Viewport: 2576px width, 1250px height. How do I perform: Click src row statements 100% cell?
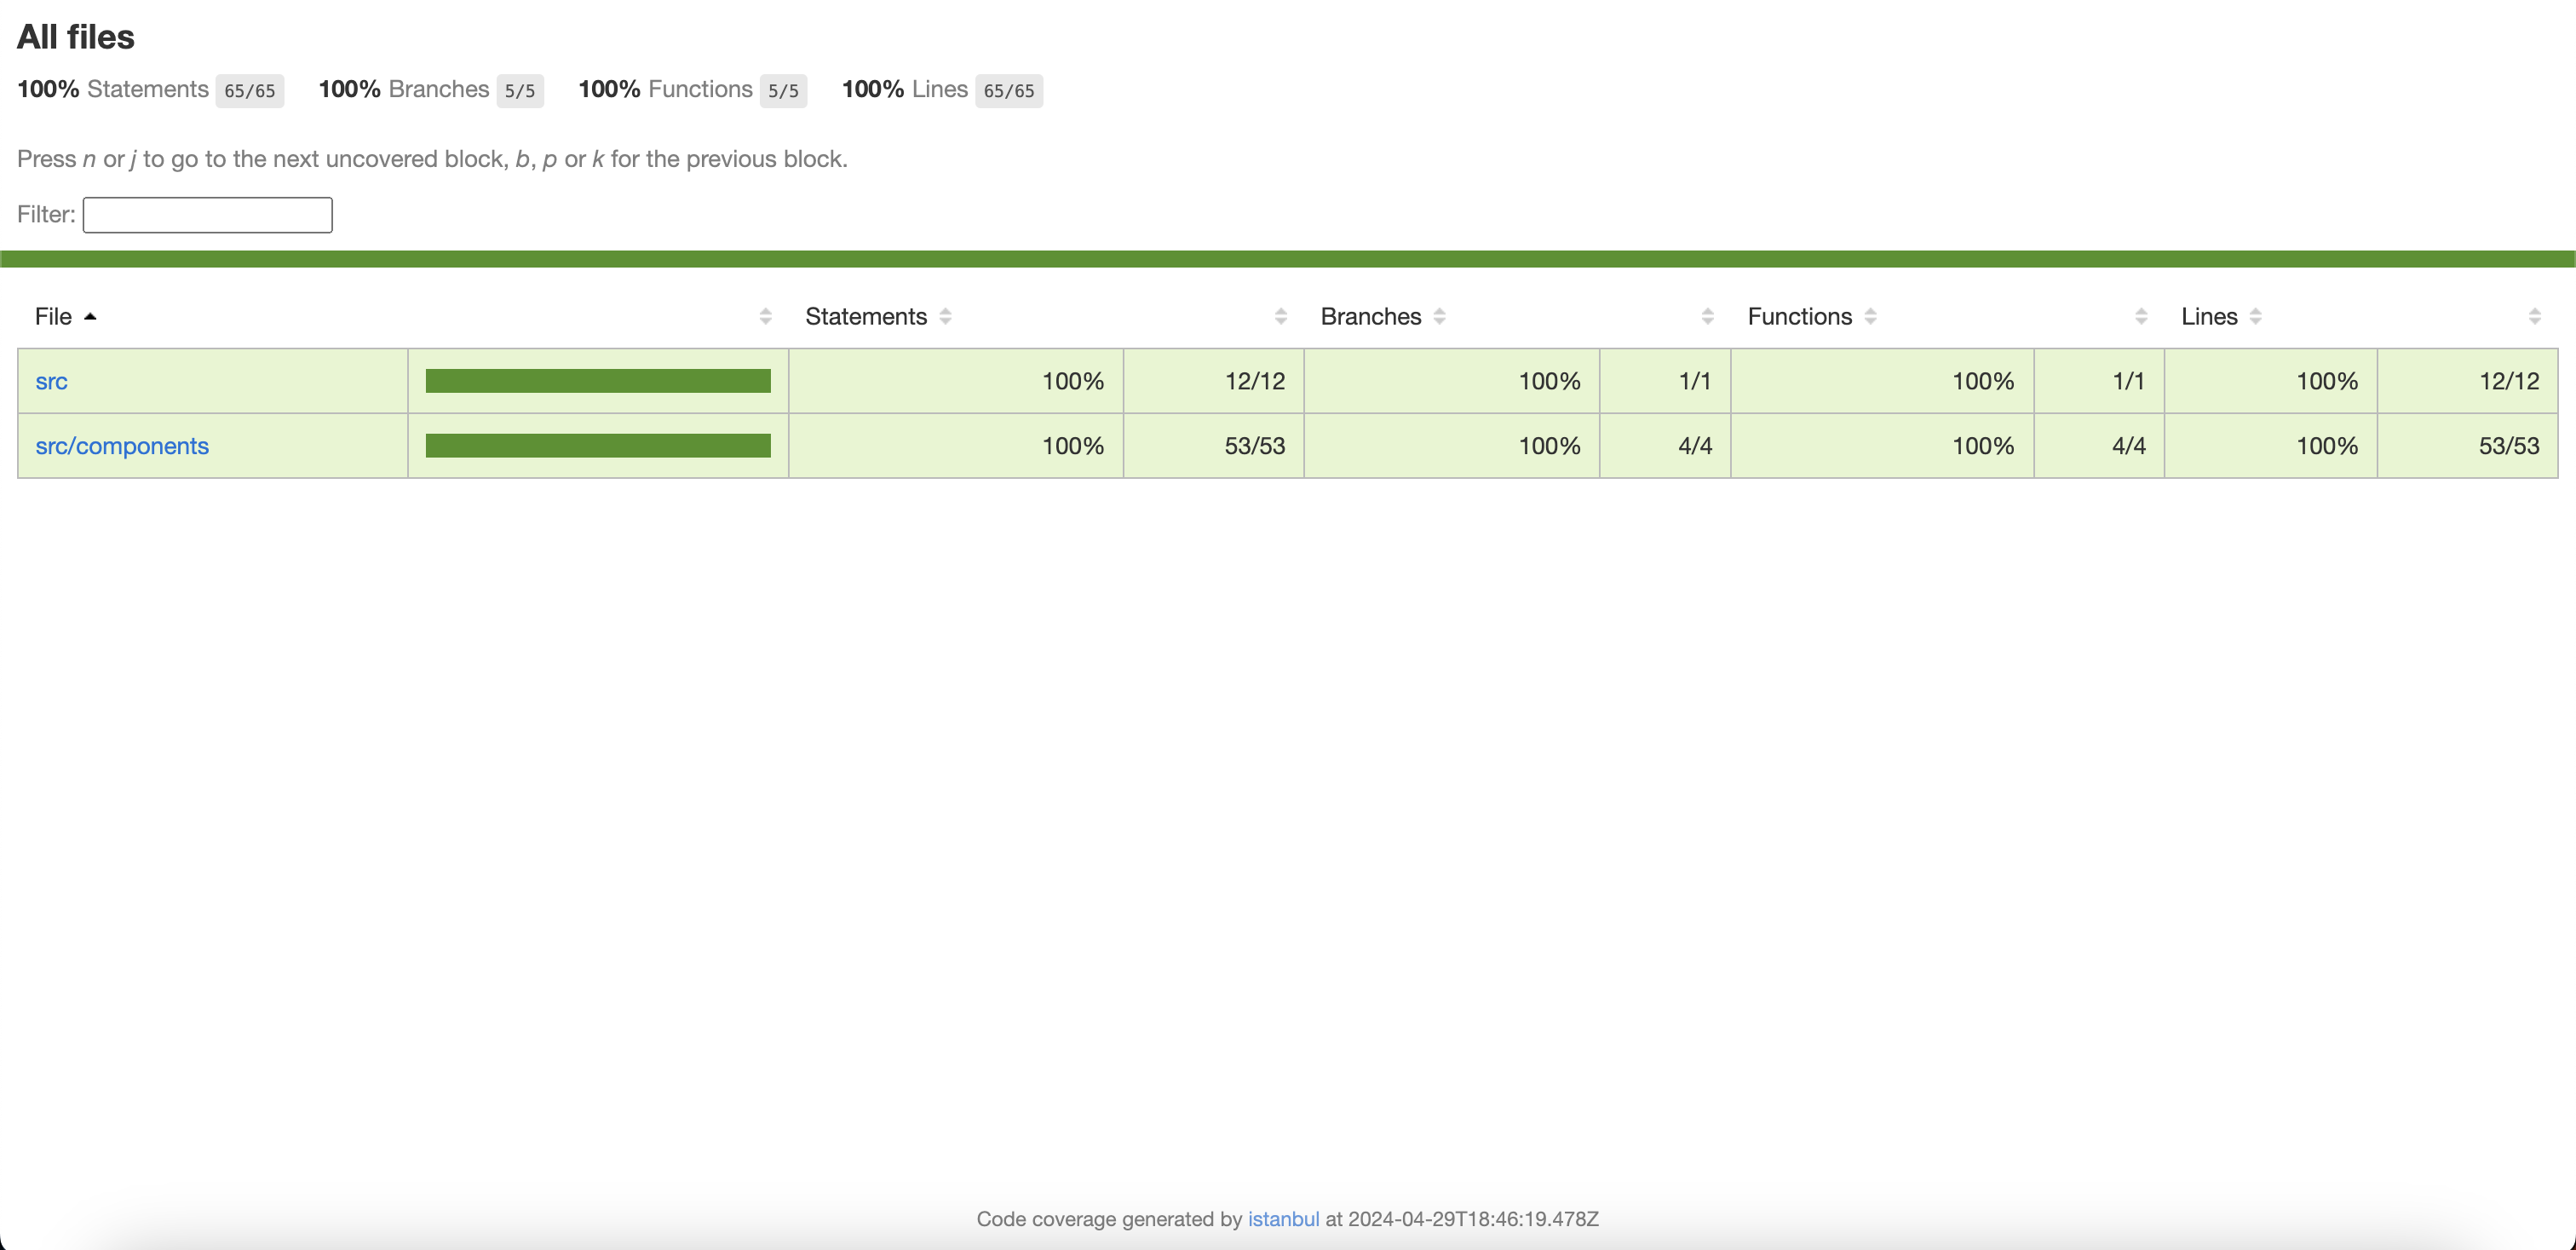point(956,381)
